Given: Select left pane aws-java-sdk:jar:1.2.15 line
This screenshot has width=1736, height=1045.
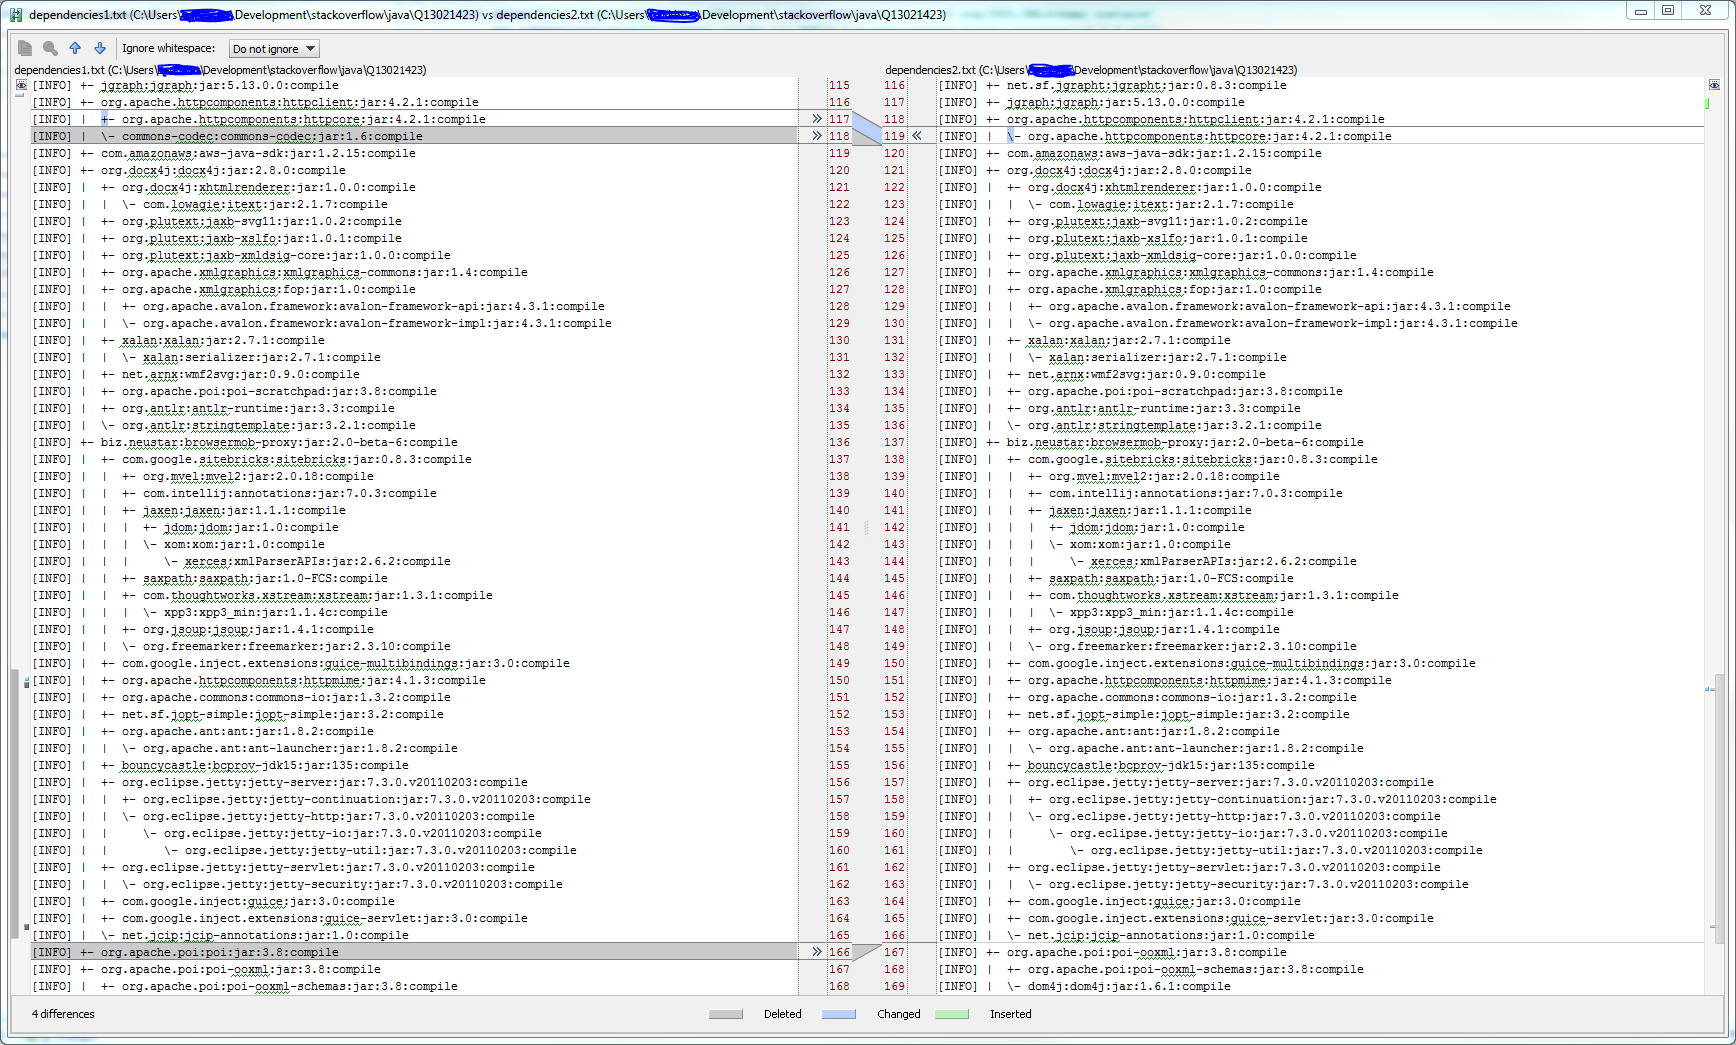Looking at the screenshot, I should [x=414, y=153].
